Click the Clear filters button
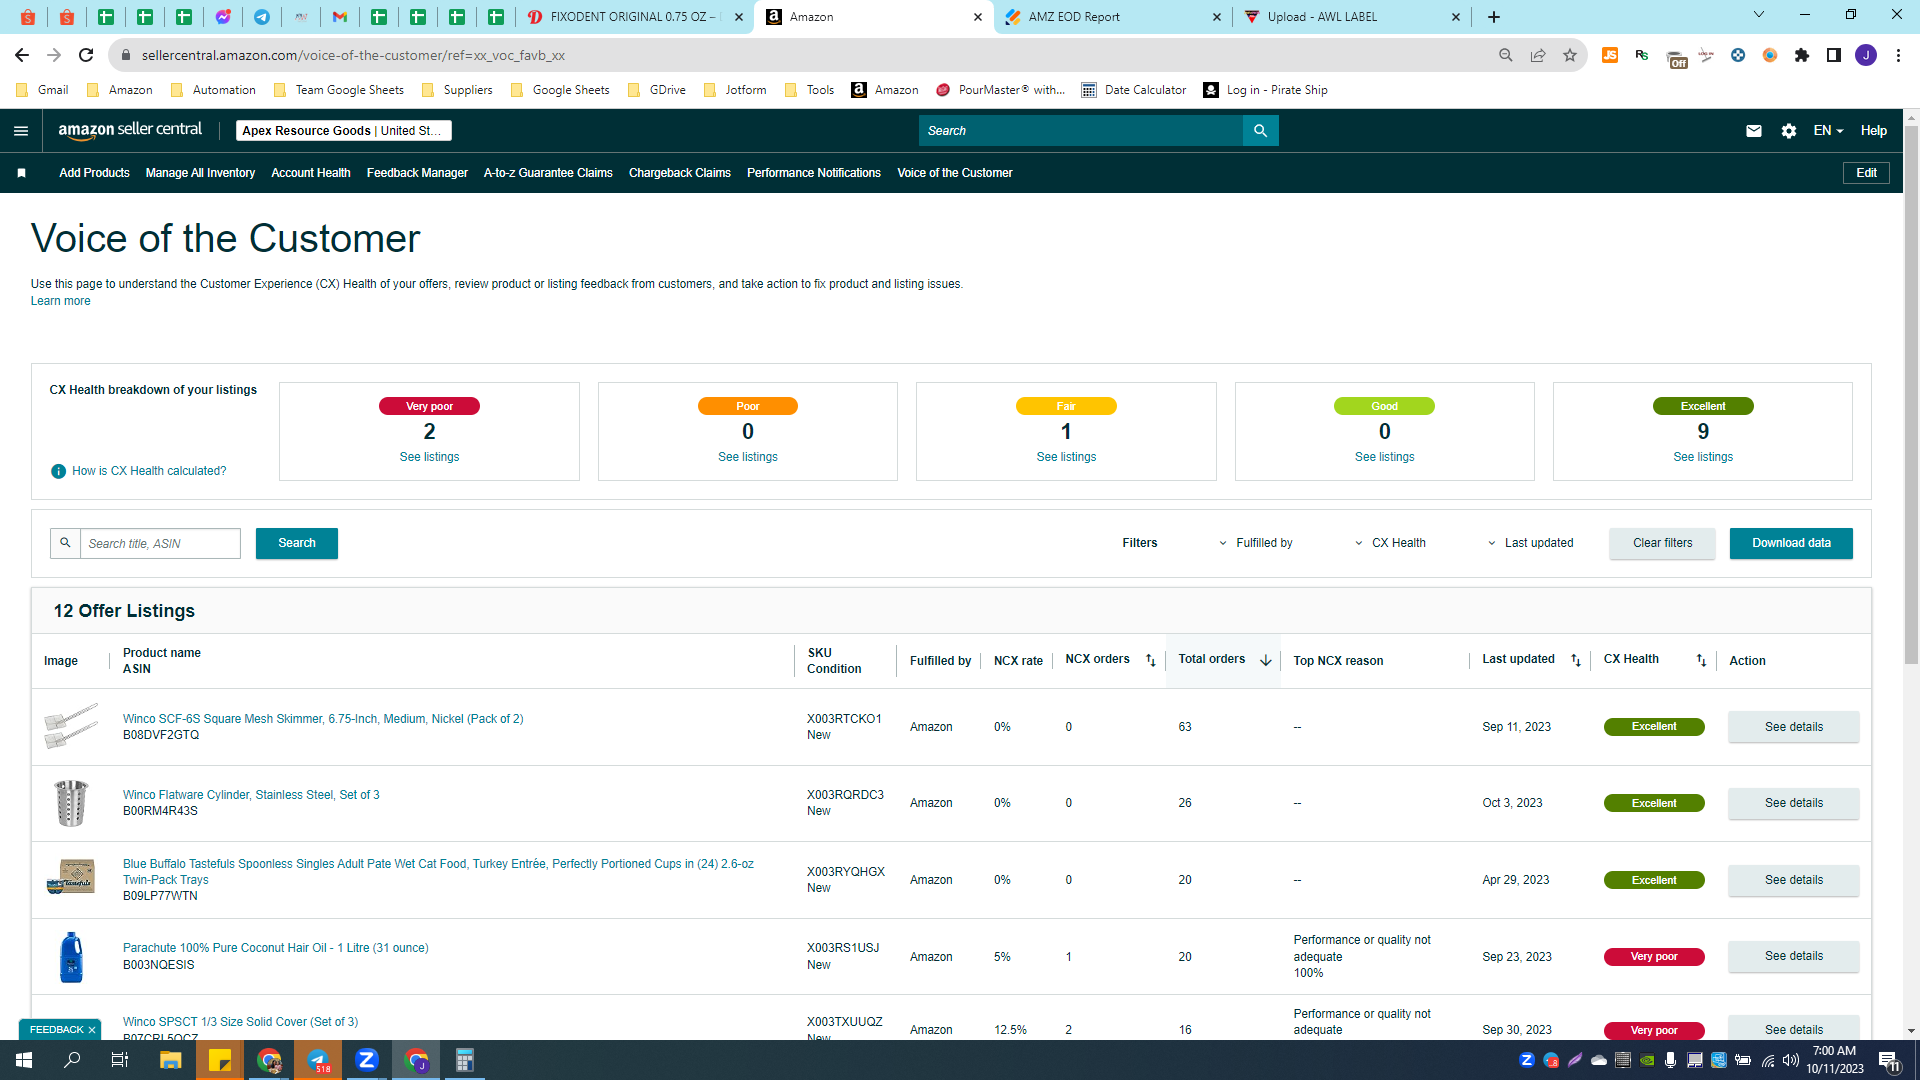 pos(1662,543)
